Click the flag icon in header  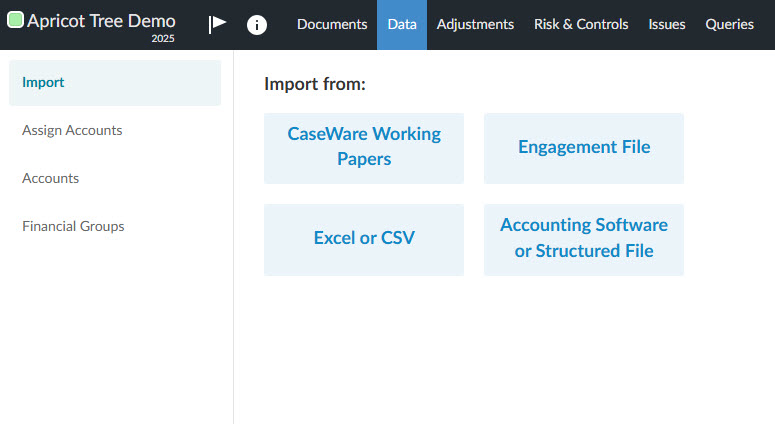point(217,24)
